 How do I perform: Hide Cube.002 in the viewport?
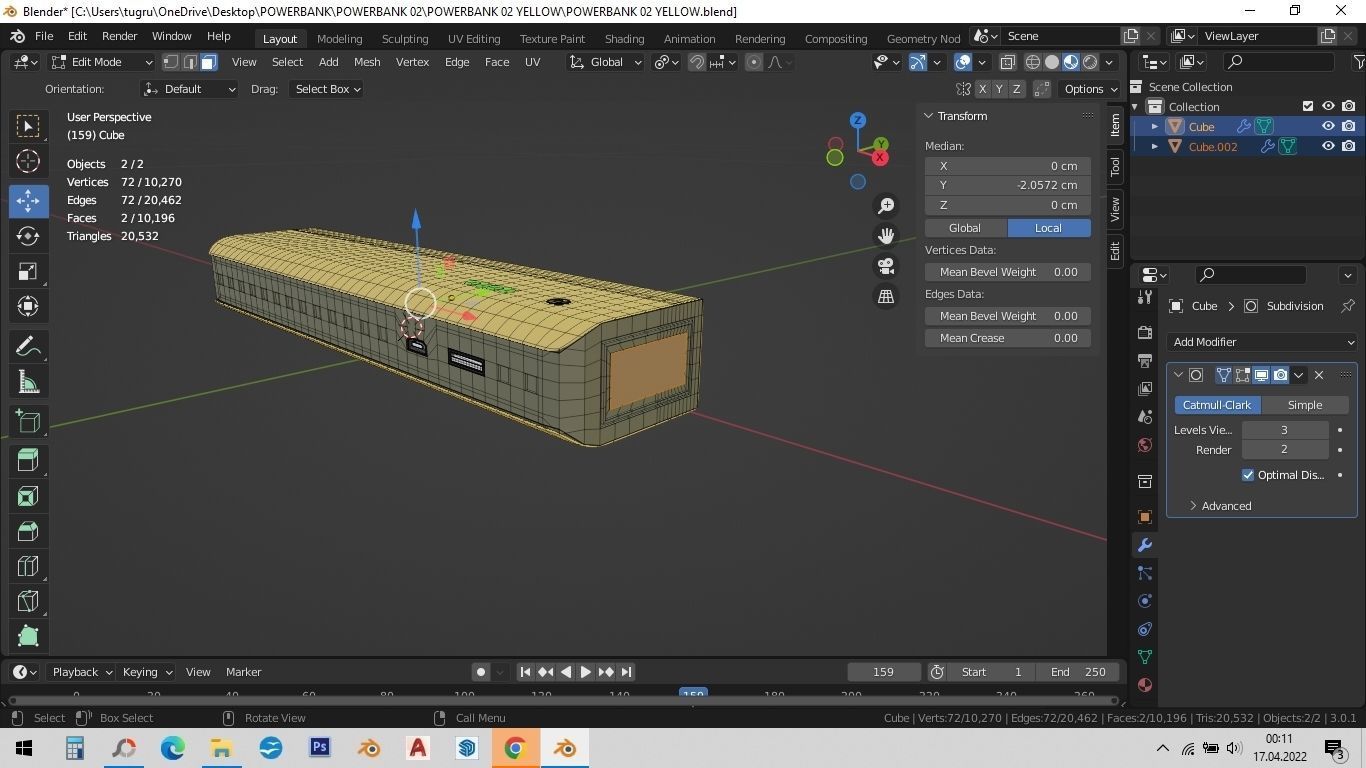(x=1328, y=146)
